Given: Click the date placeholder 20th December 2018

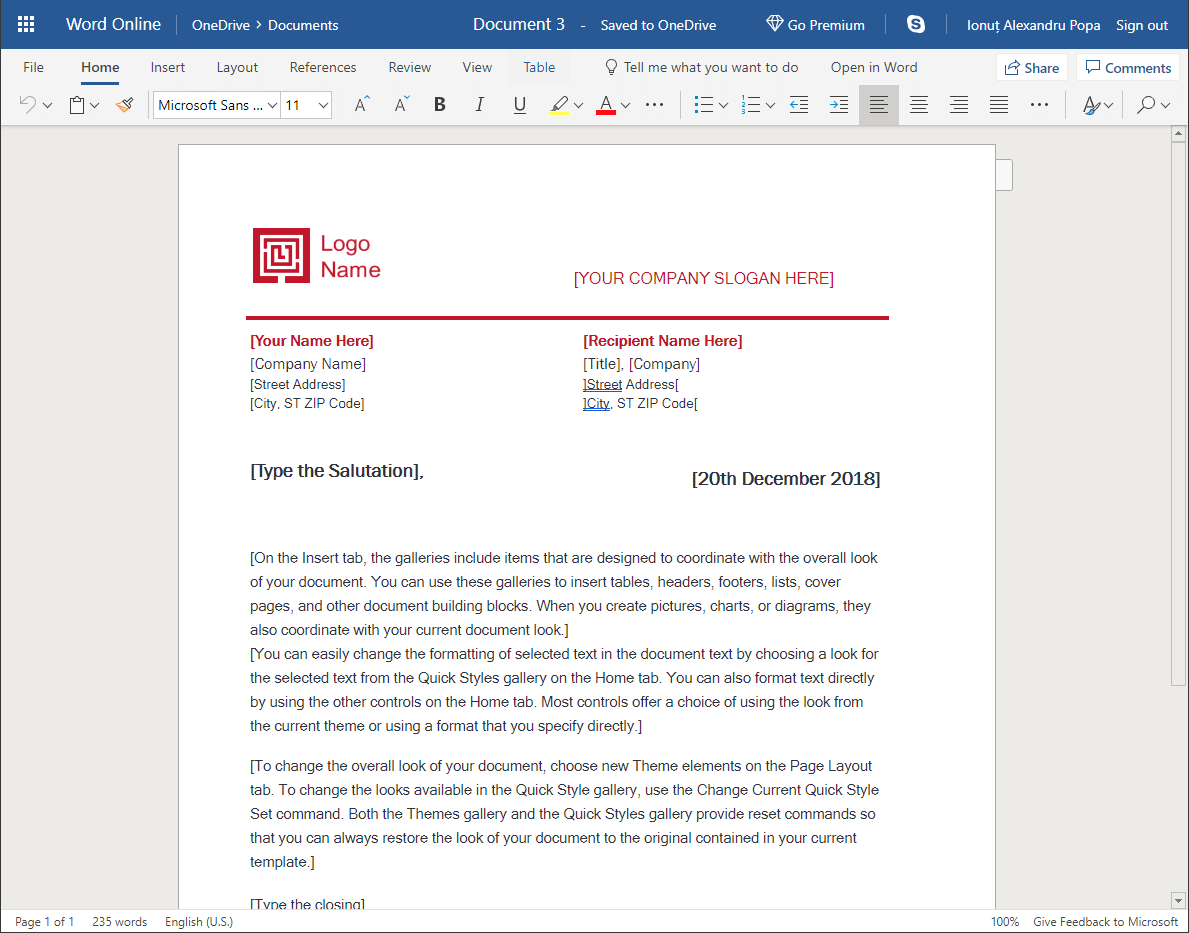Looking at the screenshot, I should 786,479.
